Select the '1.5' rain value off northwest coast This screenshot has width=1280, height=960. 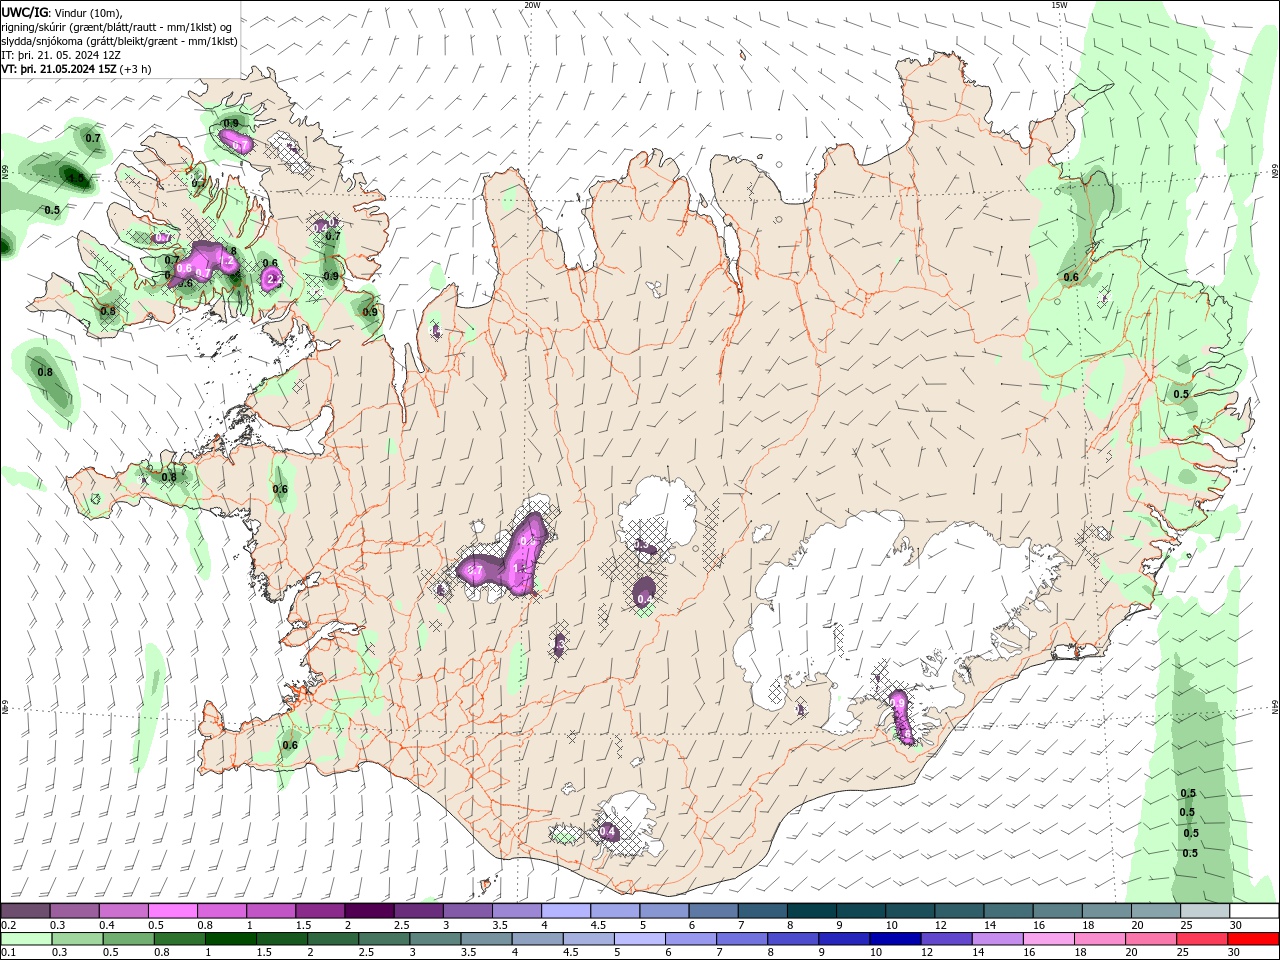pyautogui.click(x=76, y=180)
